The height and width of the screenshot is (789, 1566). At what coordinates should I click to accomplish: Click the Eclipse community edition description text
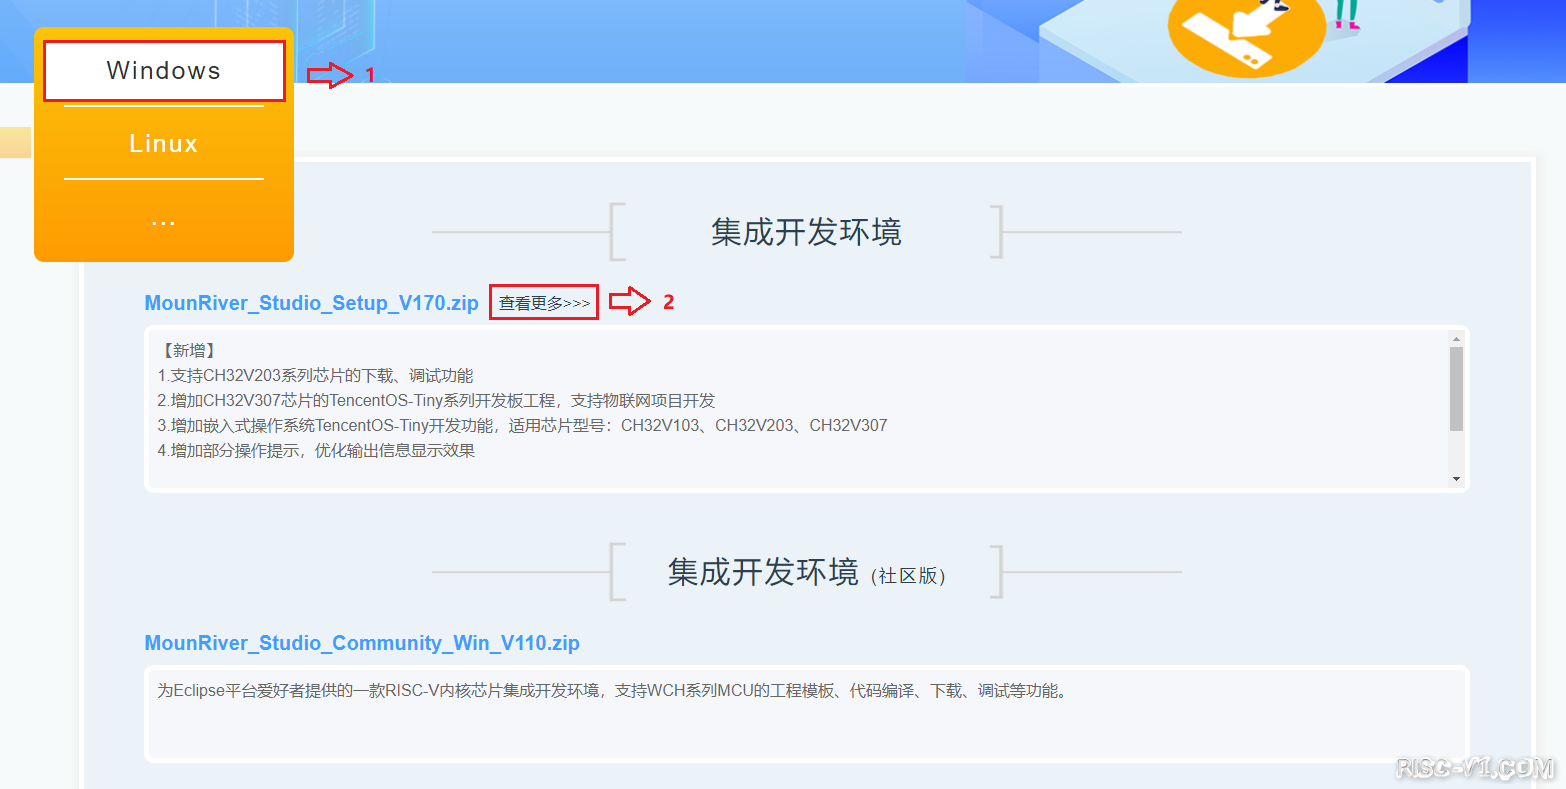click(x=613, y=691)
